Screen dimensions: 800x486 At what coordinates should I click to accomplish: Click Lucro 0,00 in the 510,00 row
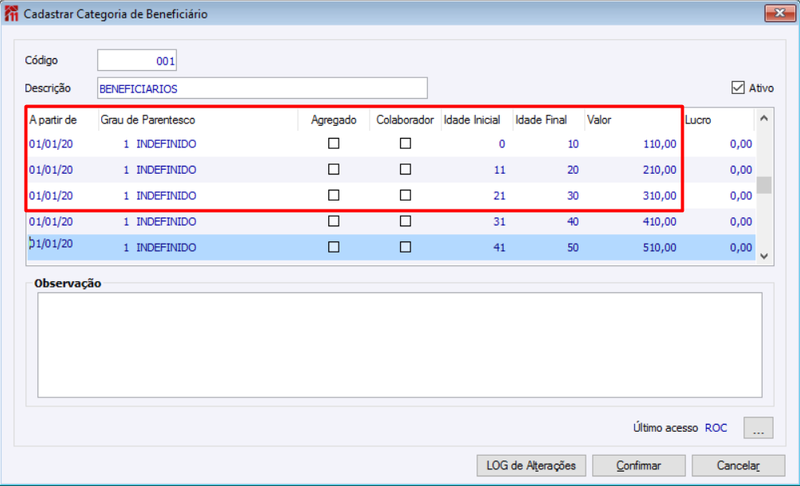tap(741, 248)
